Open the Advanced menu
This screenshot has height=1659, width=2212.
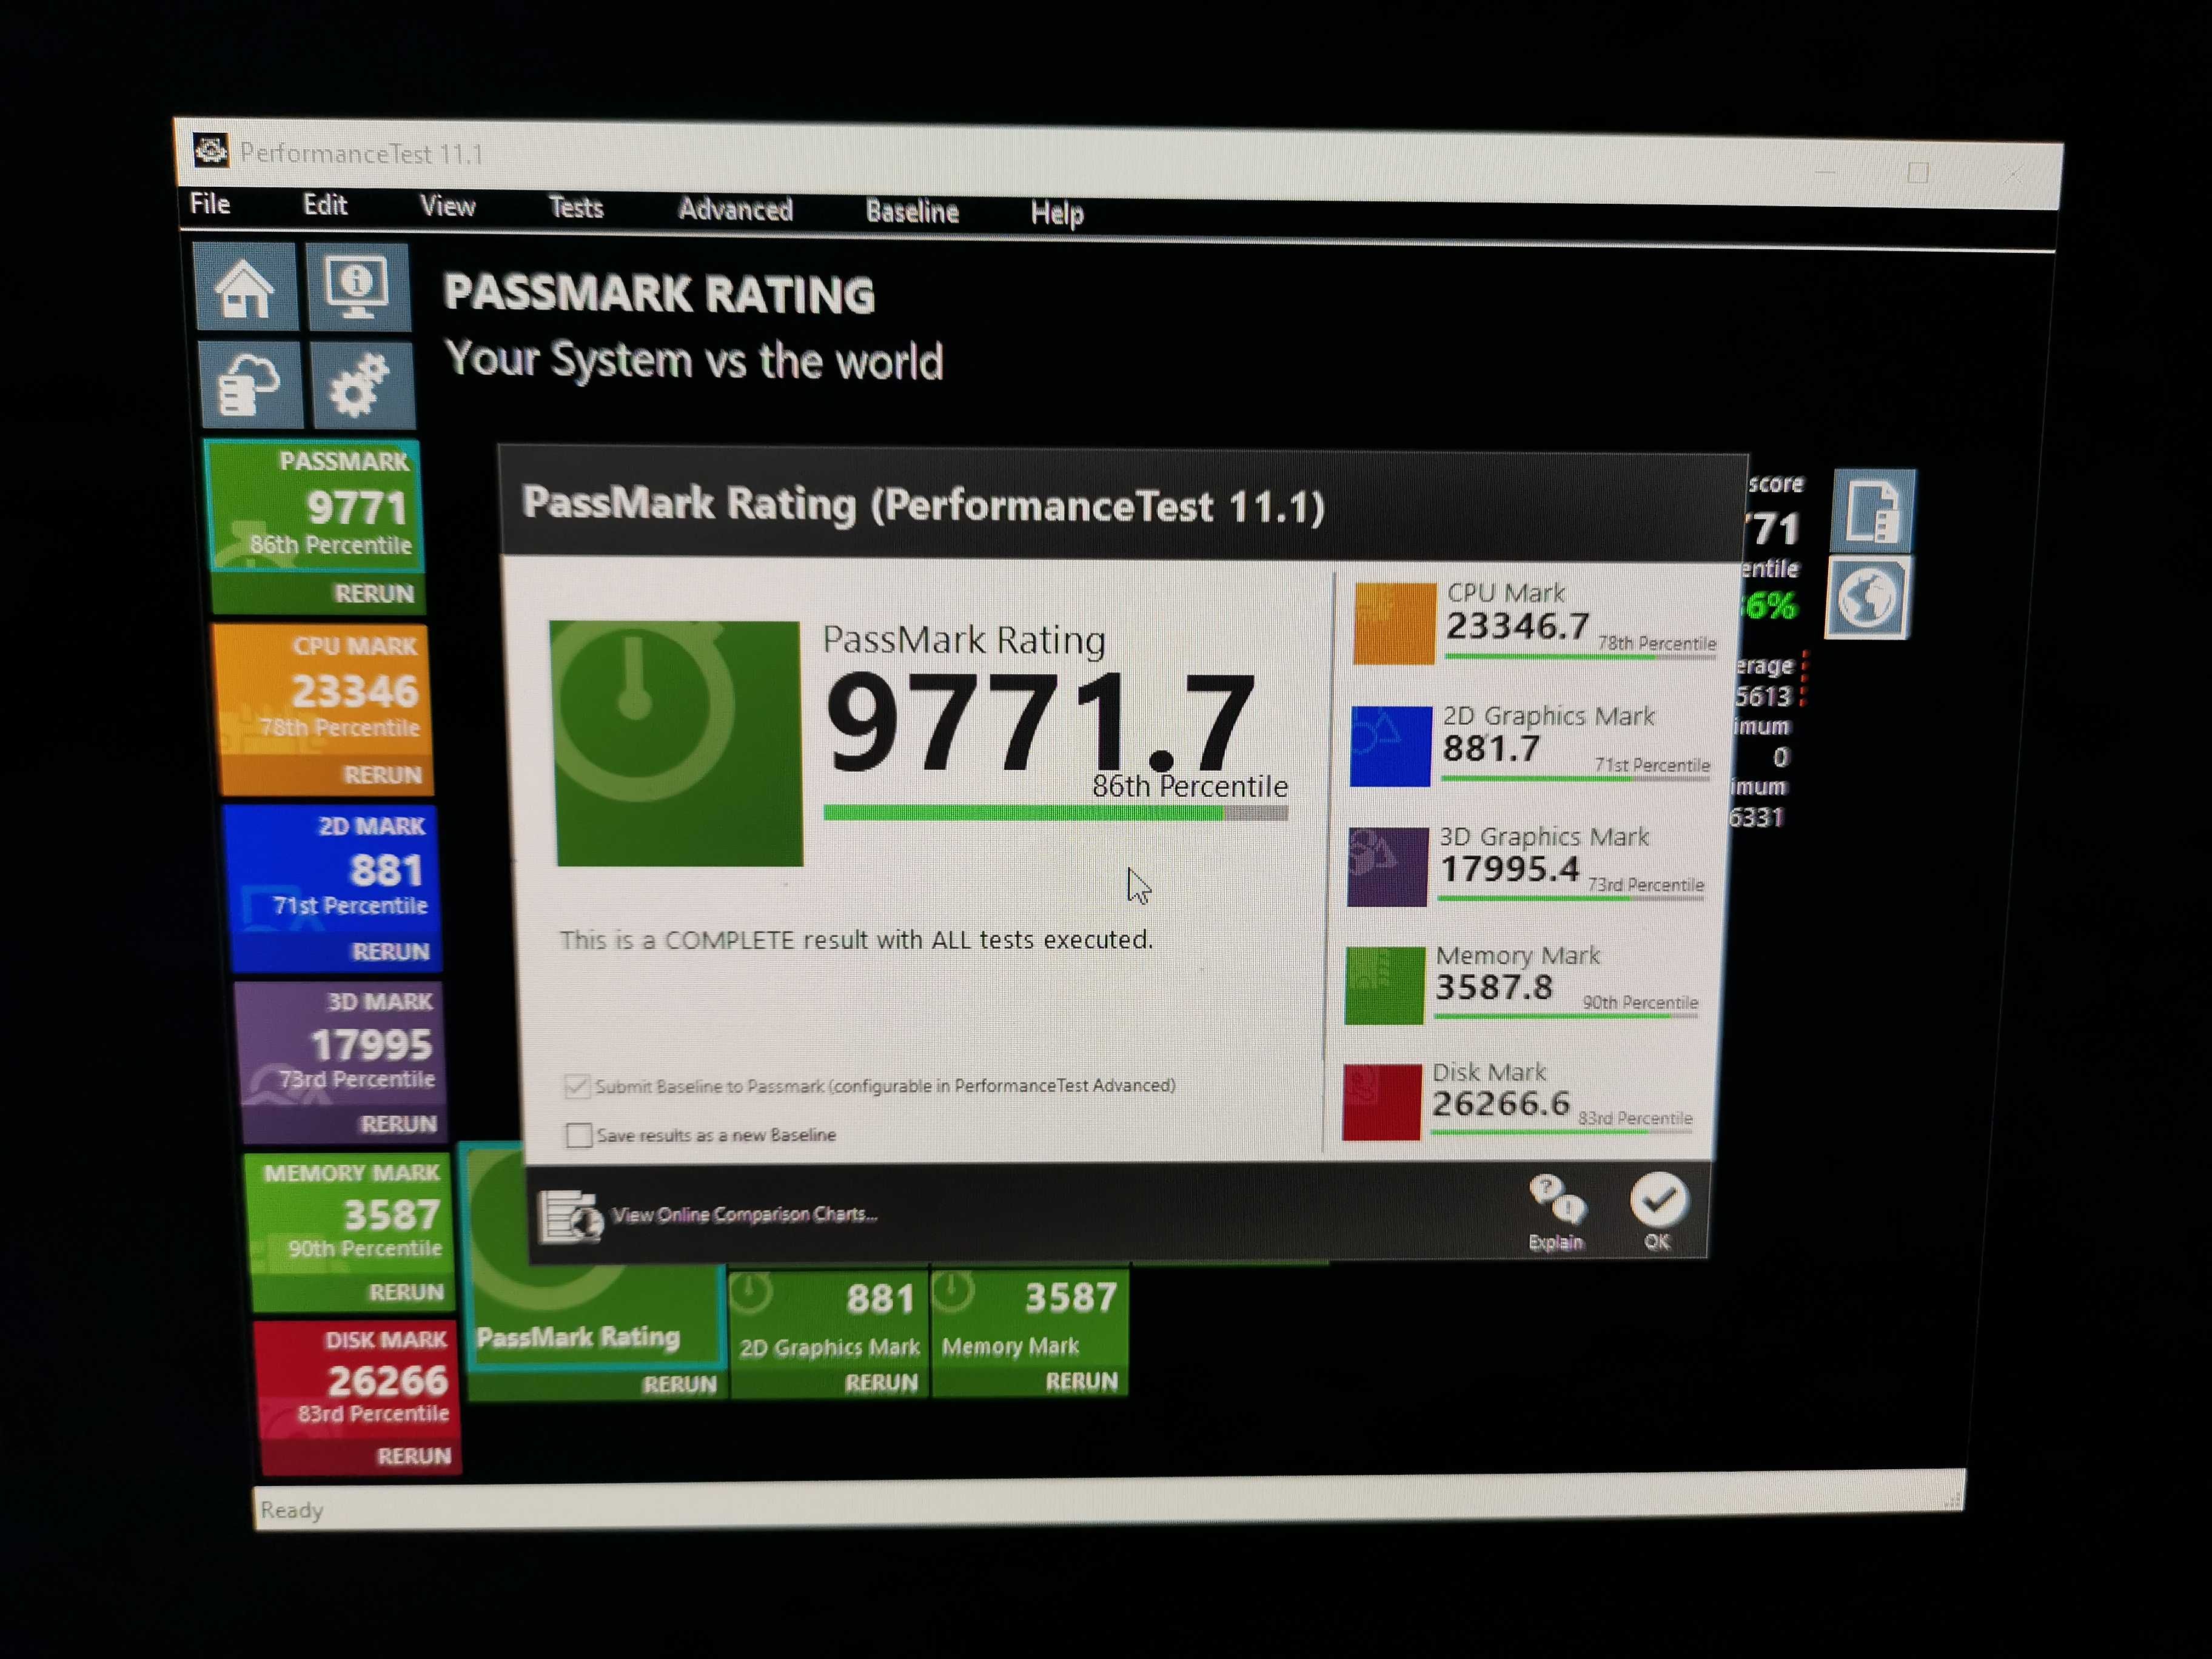pyautogui.click(x=735, y=209)
